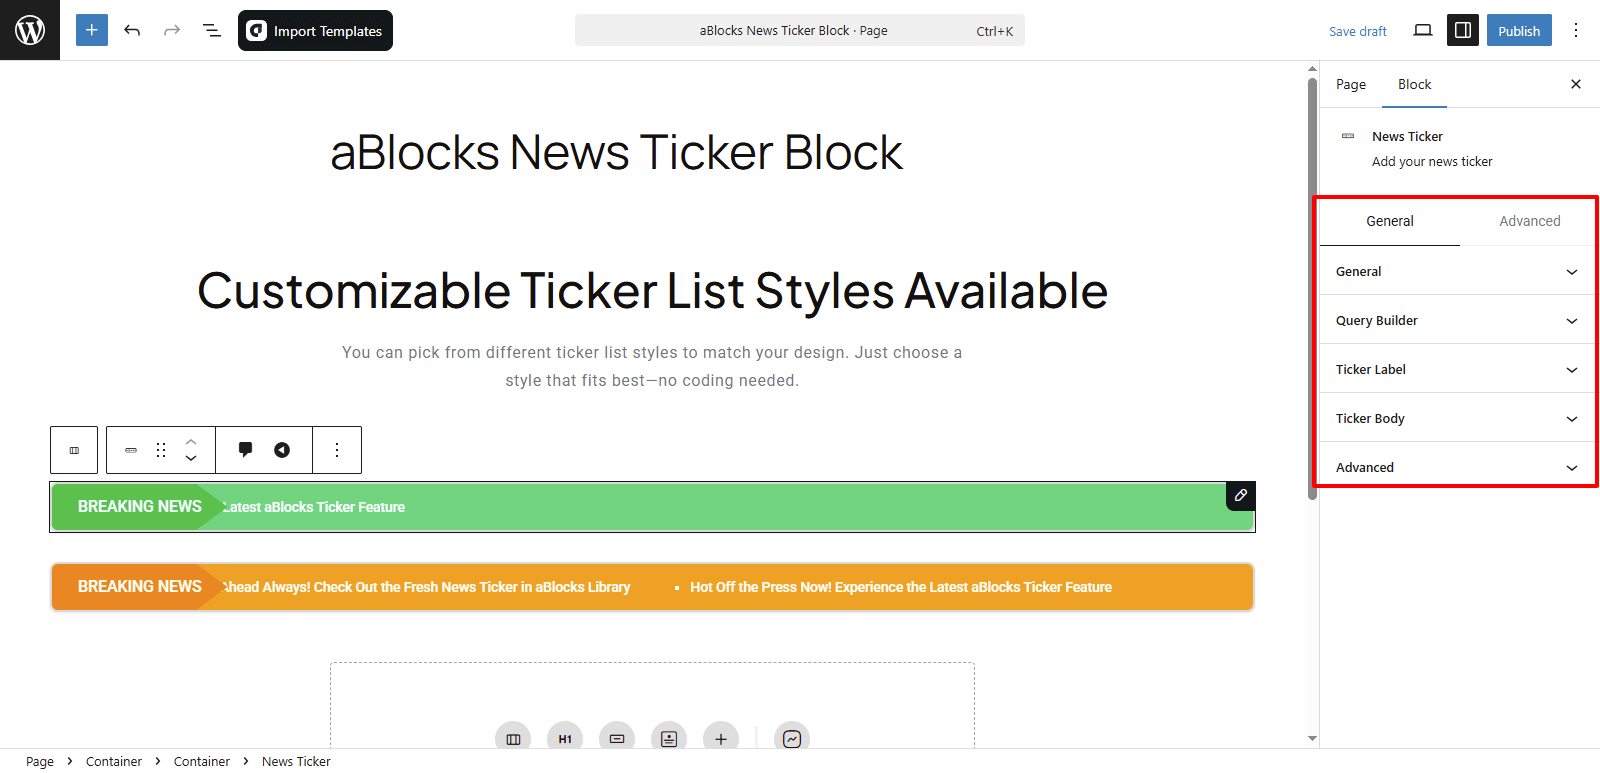Insert an H1 heading block
1600x773 pixels.
565,739
